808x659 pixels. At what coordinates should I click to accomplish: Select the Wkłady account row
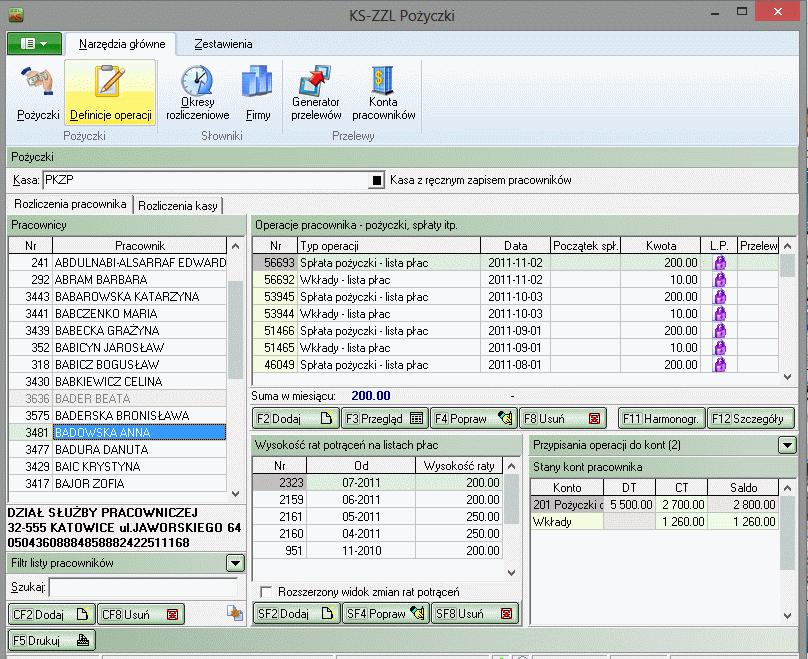pos(654,521)
